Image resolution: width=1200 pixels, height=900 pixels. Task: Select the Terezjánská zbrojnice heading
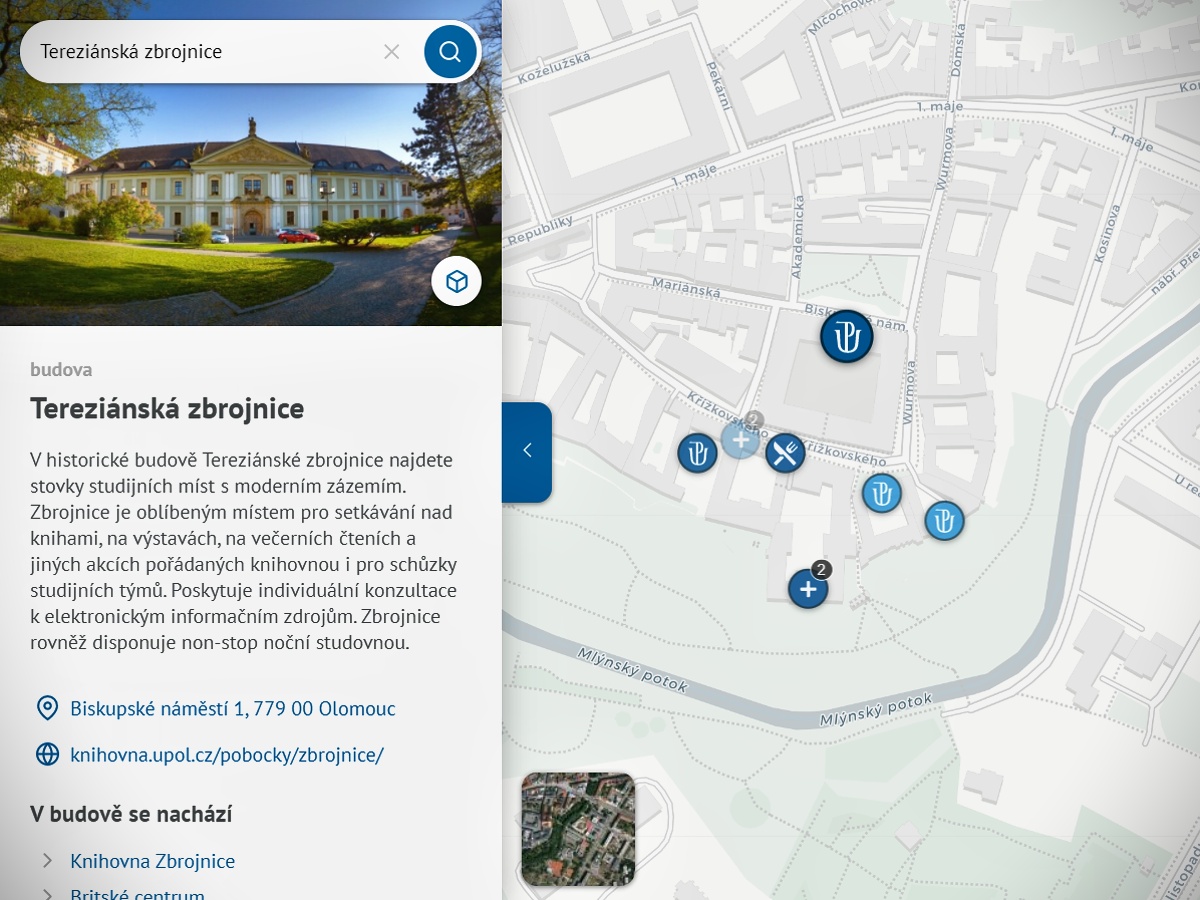[x=166, y=409]
